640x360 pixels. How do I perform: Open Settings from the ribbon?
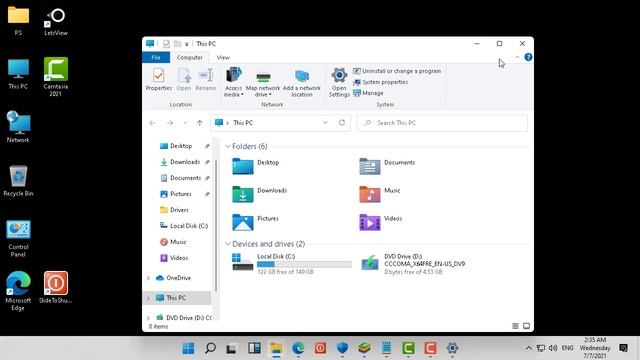[339, 82]
